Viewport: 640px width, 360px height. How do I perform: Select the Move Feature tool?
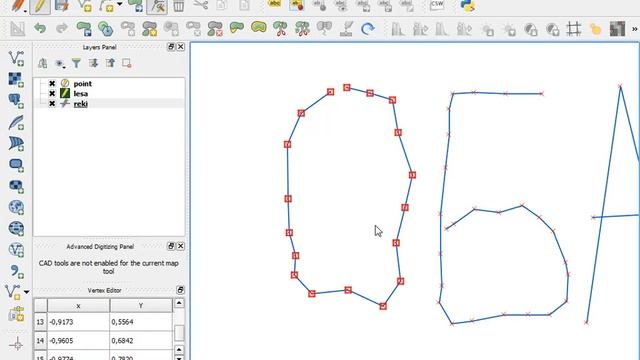point(136,6)
